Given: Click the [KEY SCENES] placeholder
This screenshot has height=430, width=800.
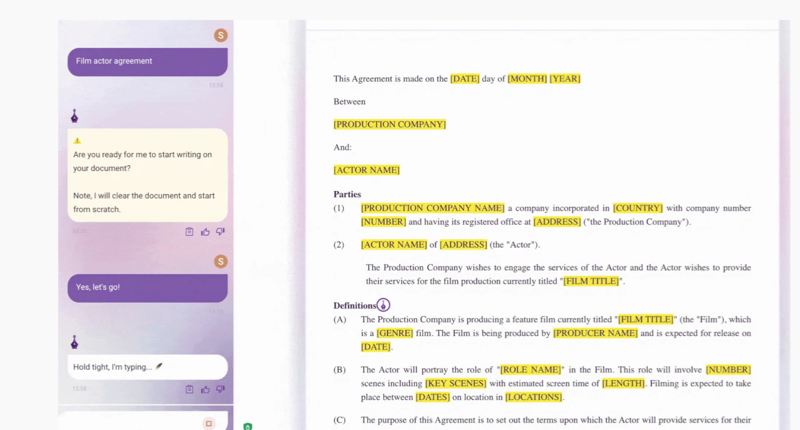Looking at the screenshot, I should coord(456,383).
